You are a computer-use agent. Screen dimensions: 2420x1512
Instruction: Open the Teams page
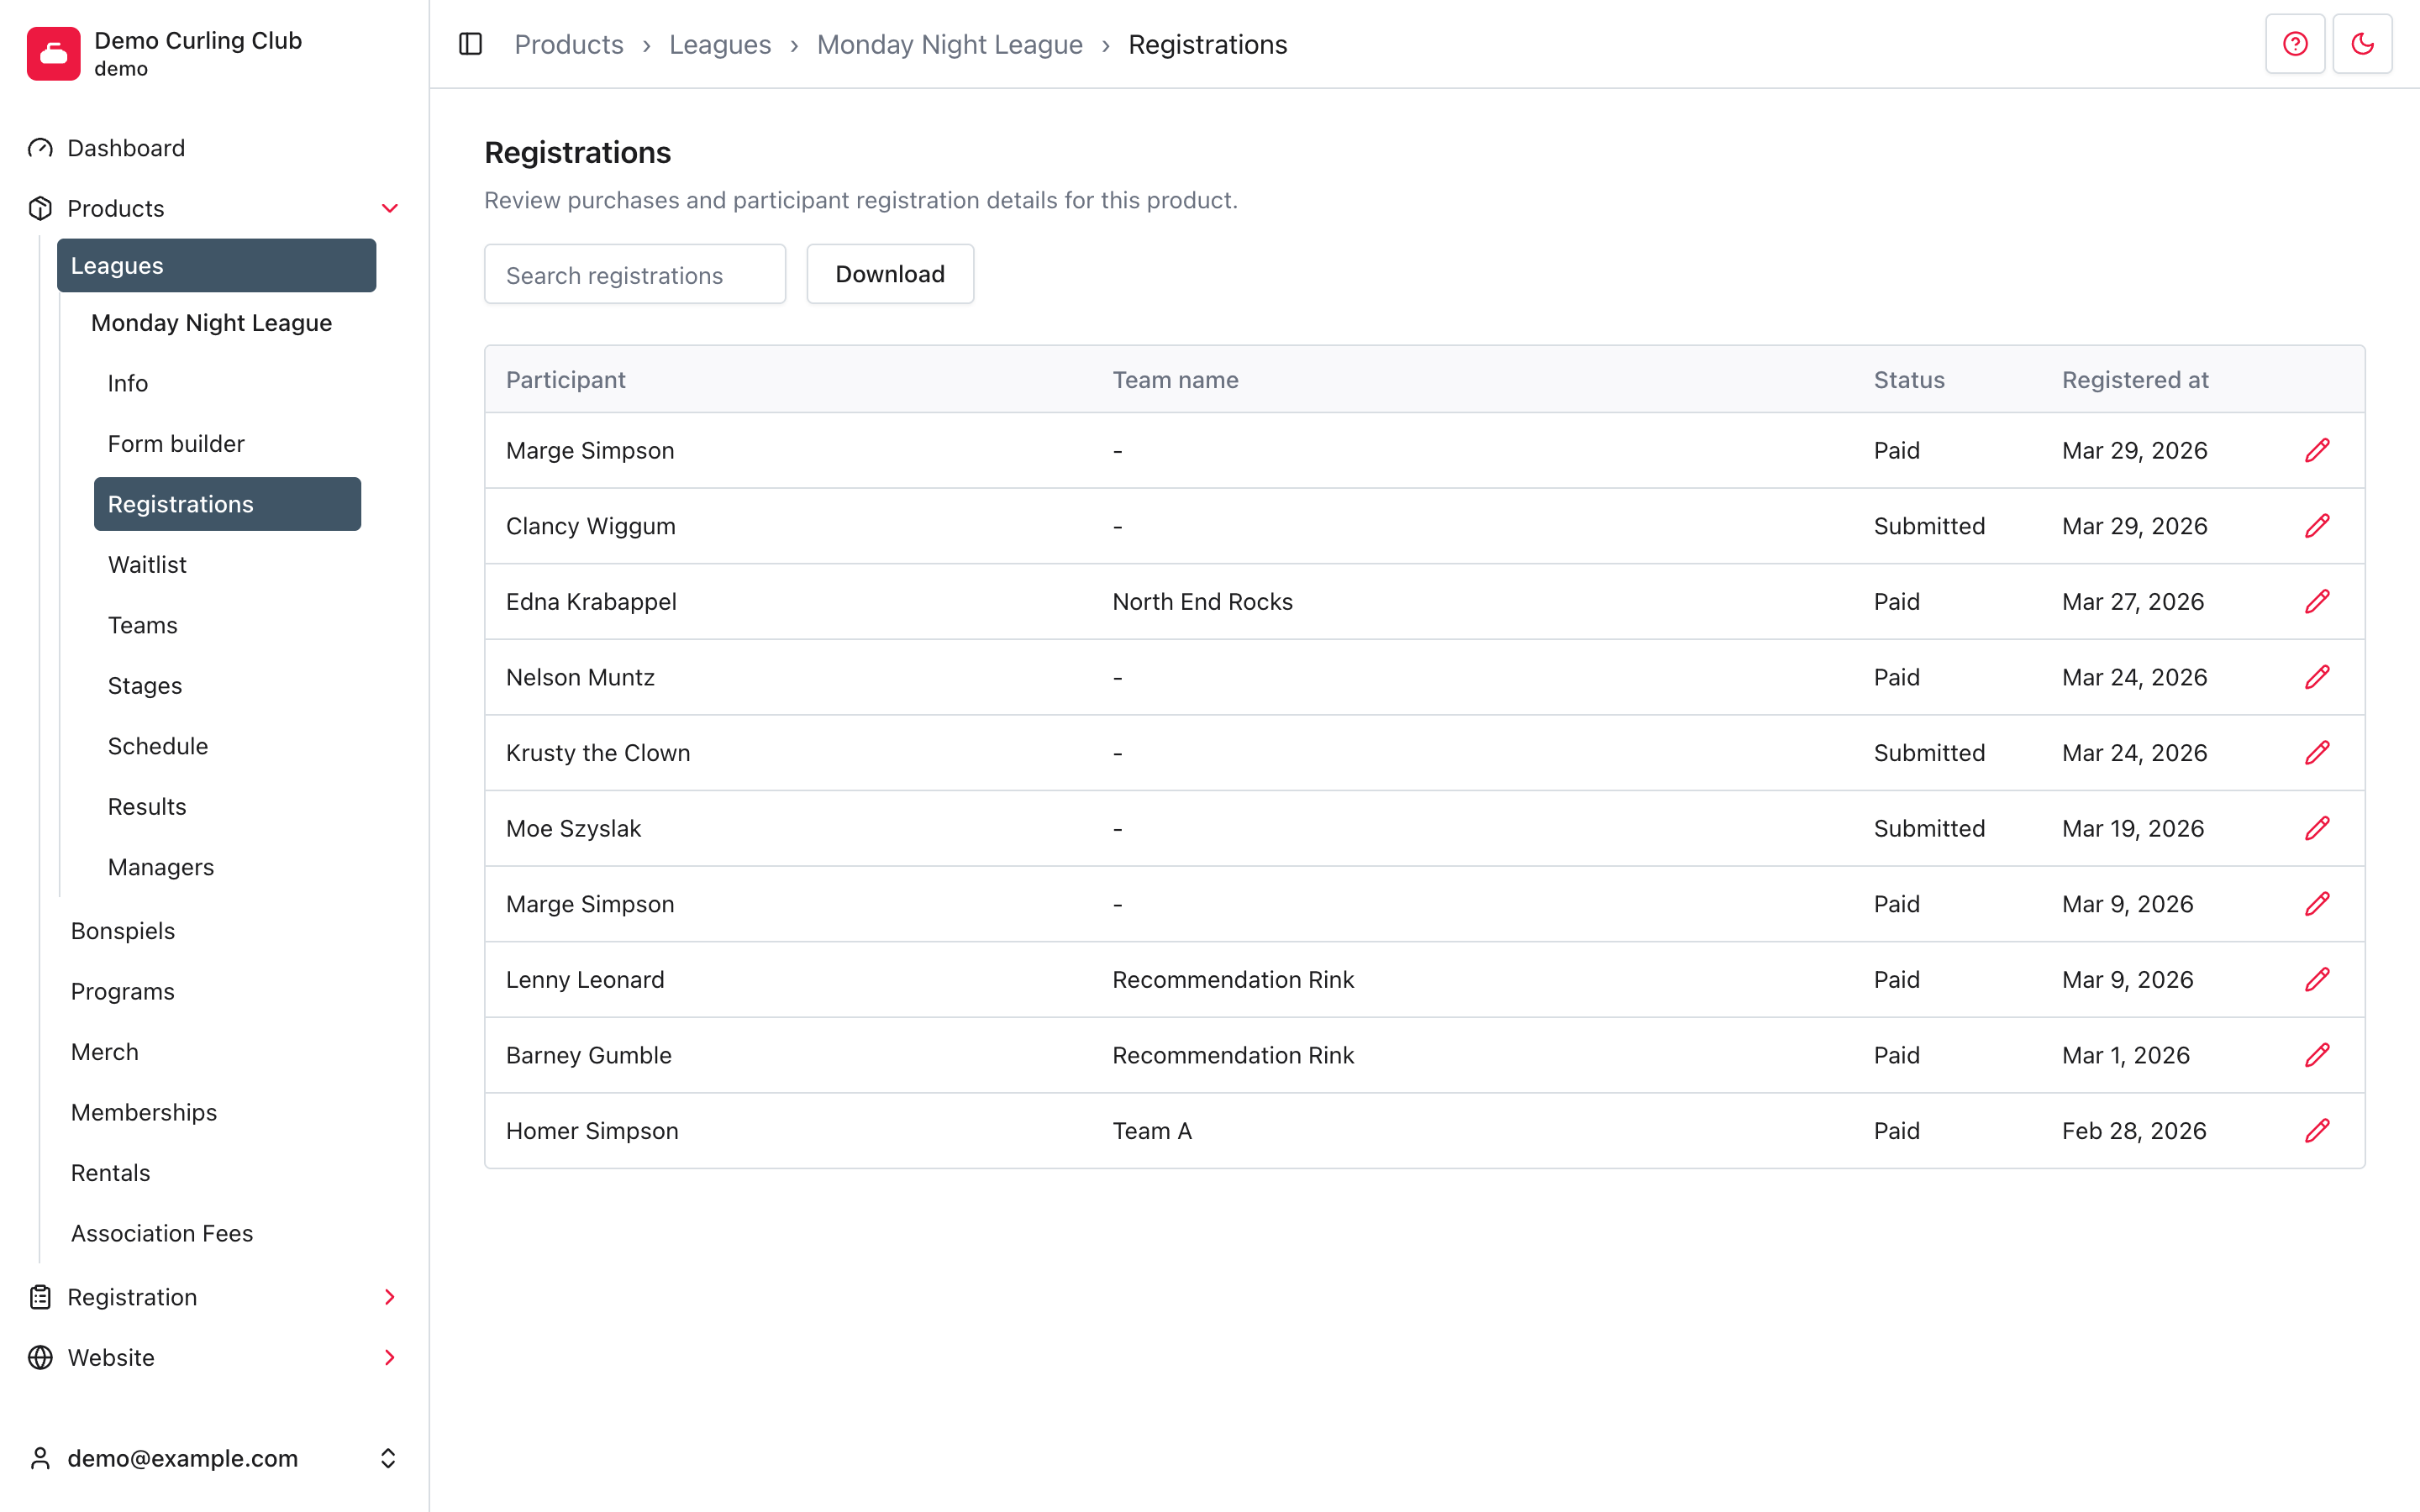pyautogui.click(x=143, y=625)
